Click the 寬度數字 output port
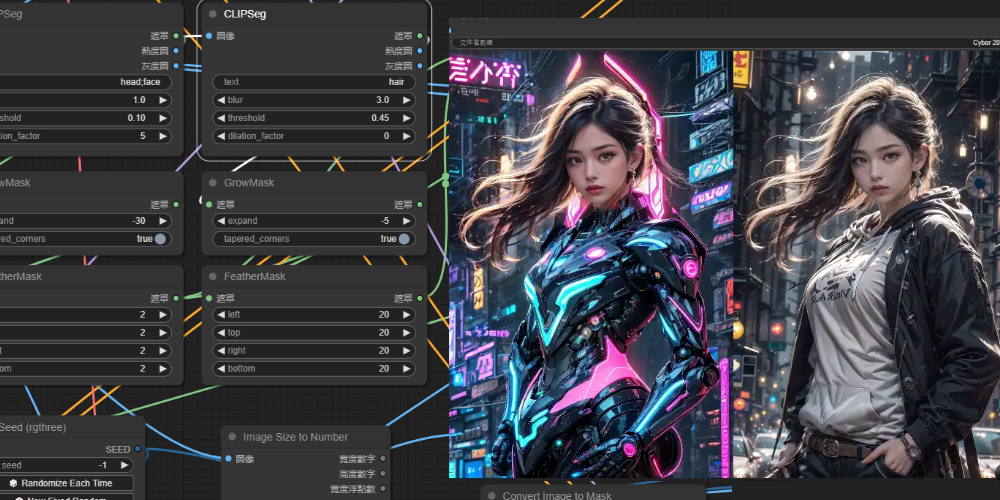Viewport: 1000px width, 500px height. 383,459
